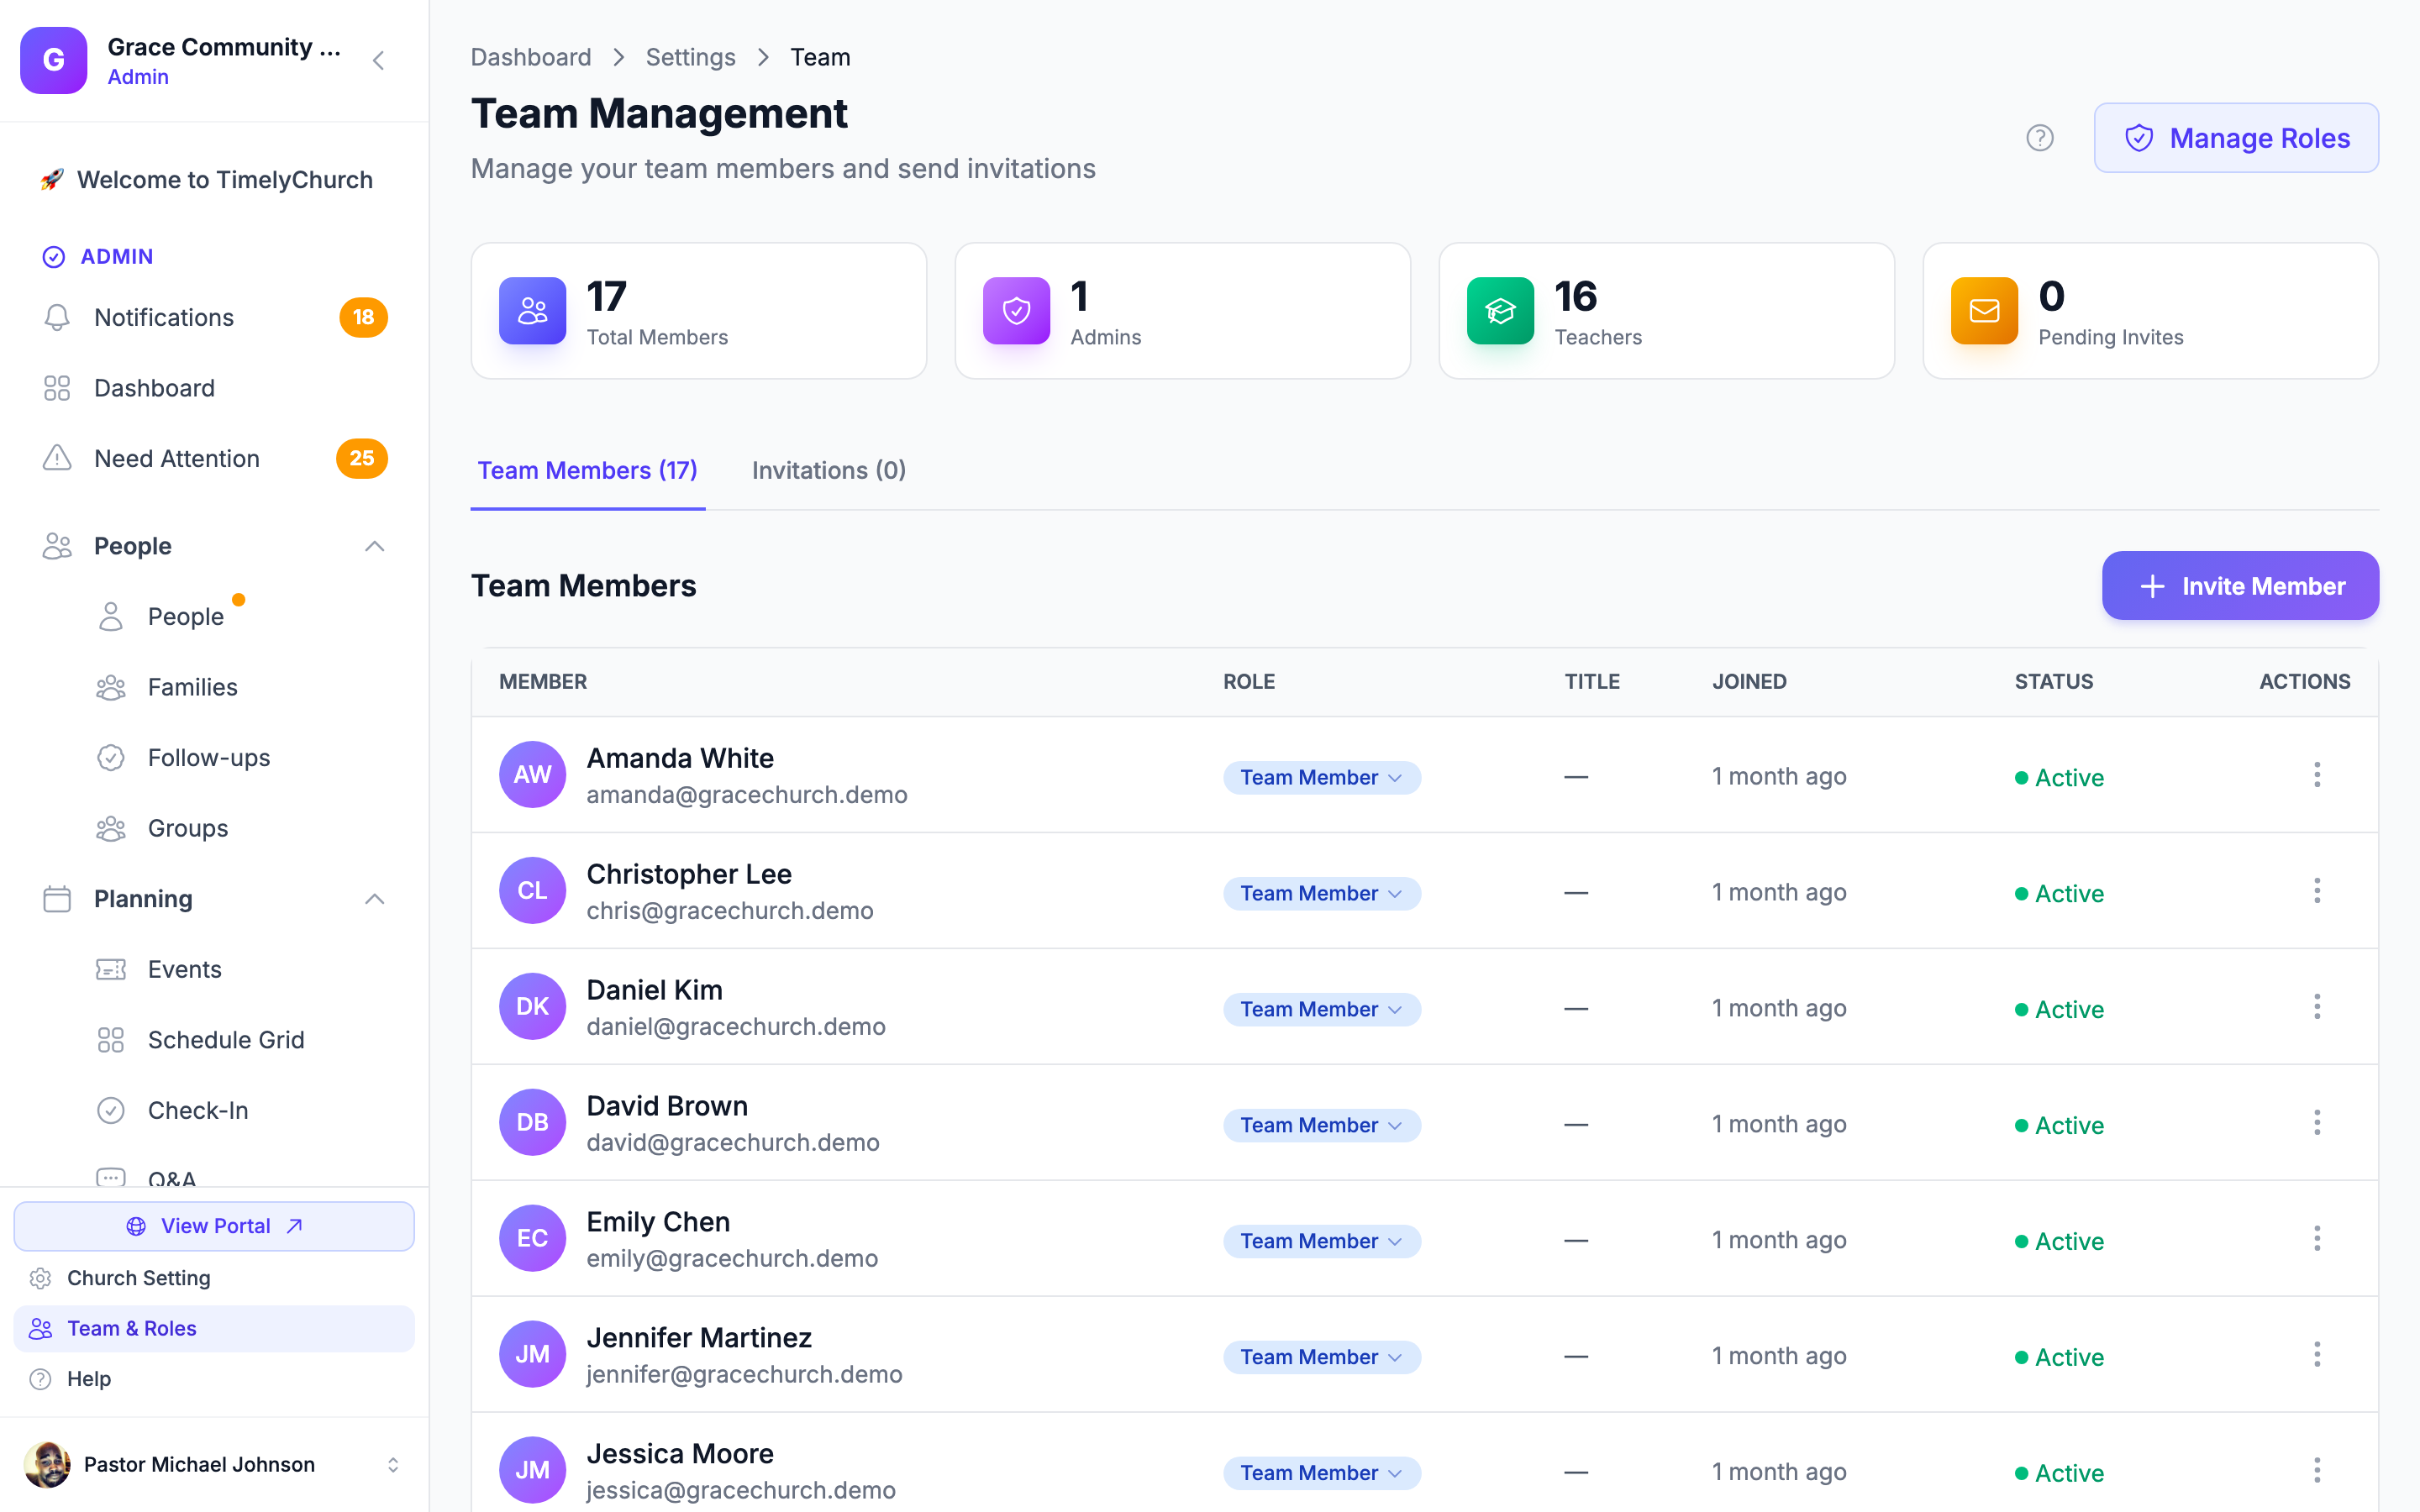
Task: Click the JOINED column header
Action: click(x=1749, y=681)
